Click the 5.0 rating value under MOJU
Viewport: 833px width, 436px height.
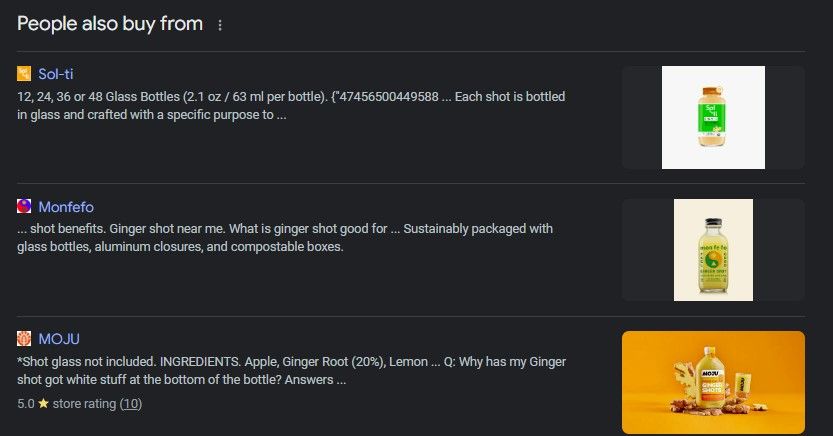coord(26,404)
